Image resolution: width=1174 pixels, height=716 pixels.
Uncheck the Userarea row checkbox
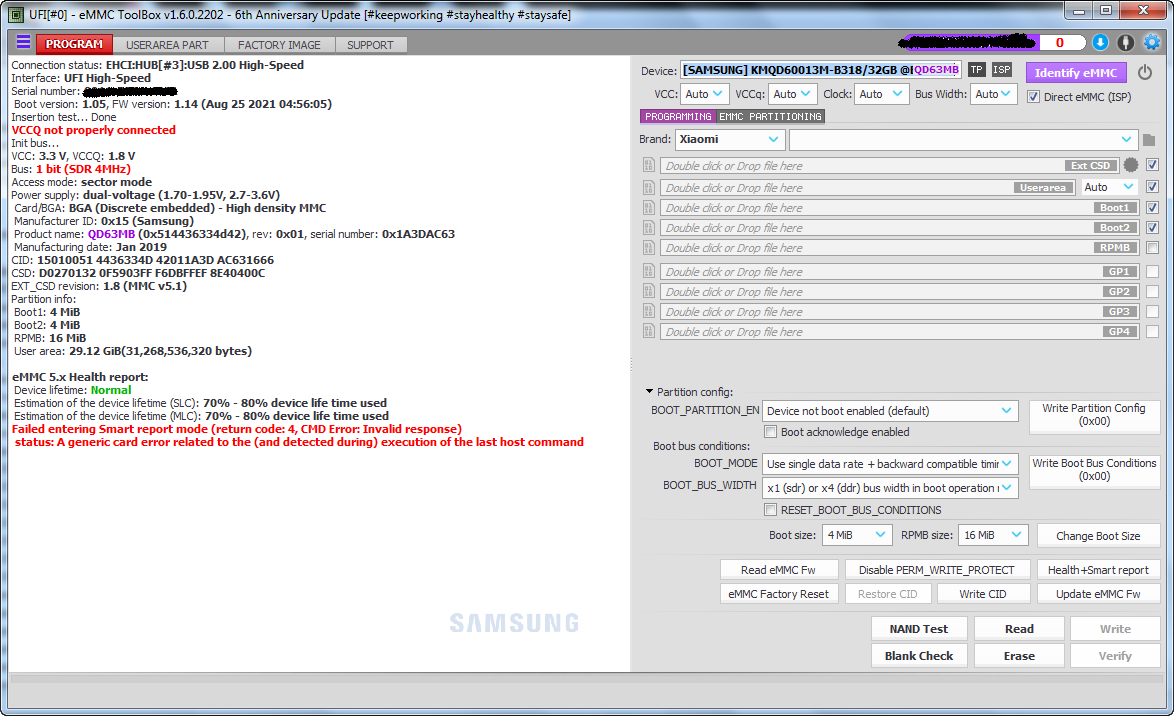tap(1152, 186)
